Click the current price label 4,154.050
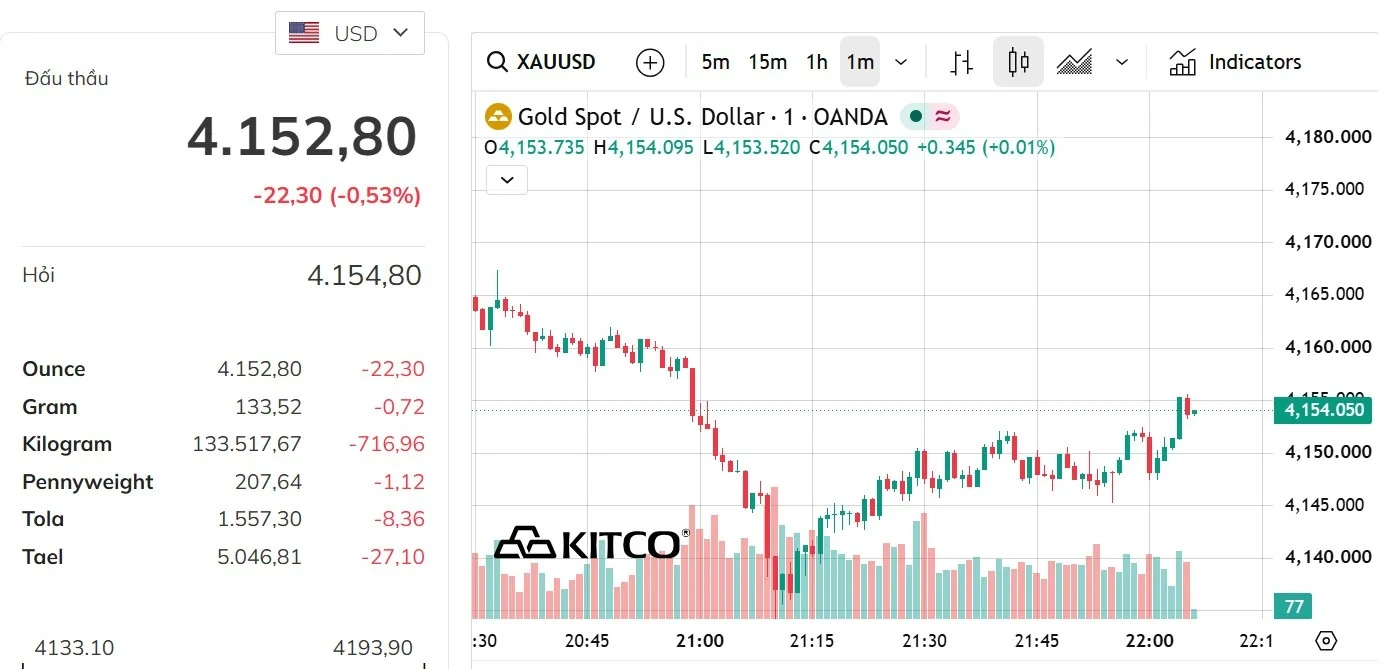The height and width of the screenshot is (669, 1386). [1324, 410]
